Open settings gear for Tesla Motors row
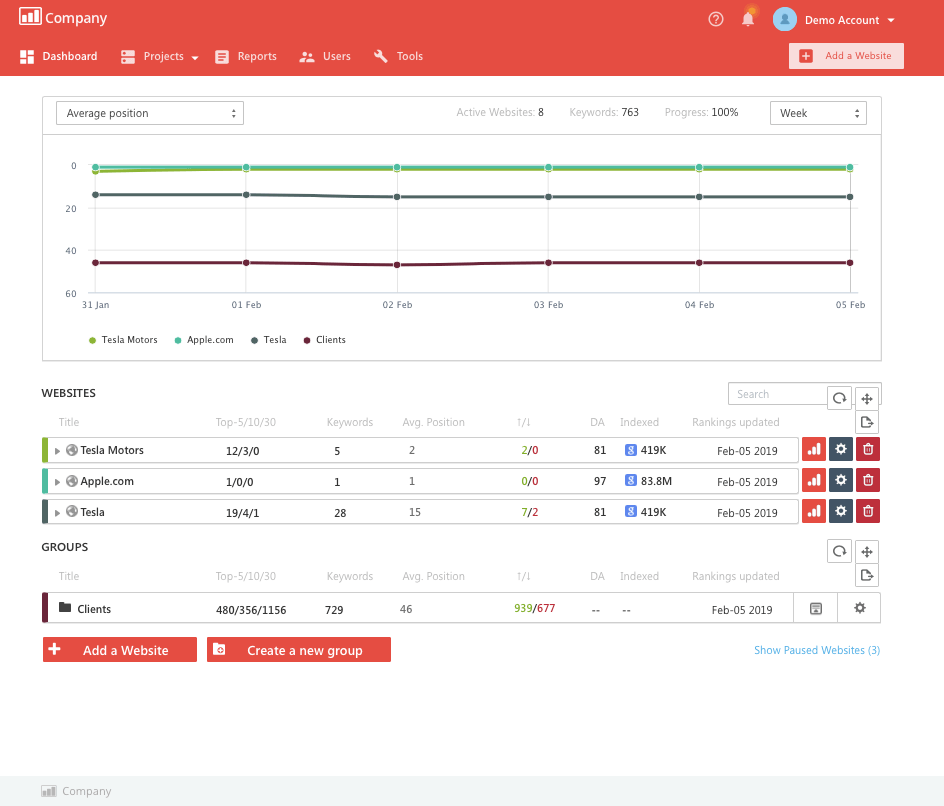 pos(840,450)
